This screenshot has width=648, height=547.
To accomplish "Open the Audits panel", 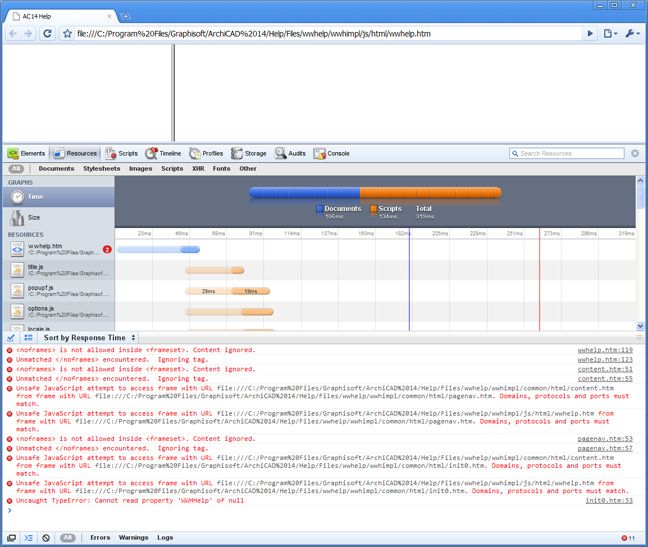I will [290, 153].
